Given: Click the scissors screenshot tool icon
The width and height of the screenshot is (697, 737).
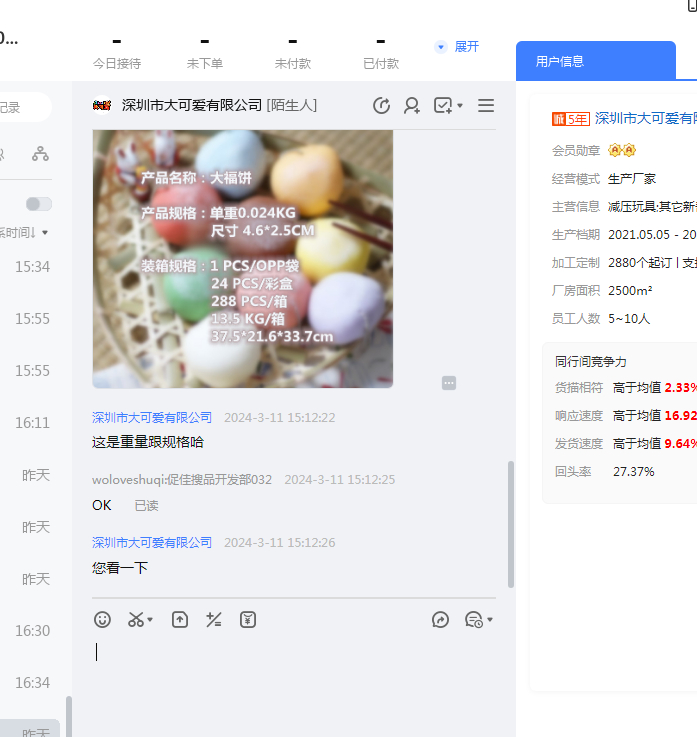Looking at the screenshot, I should (x=136, y=620).
